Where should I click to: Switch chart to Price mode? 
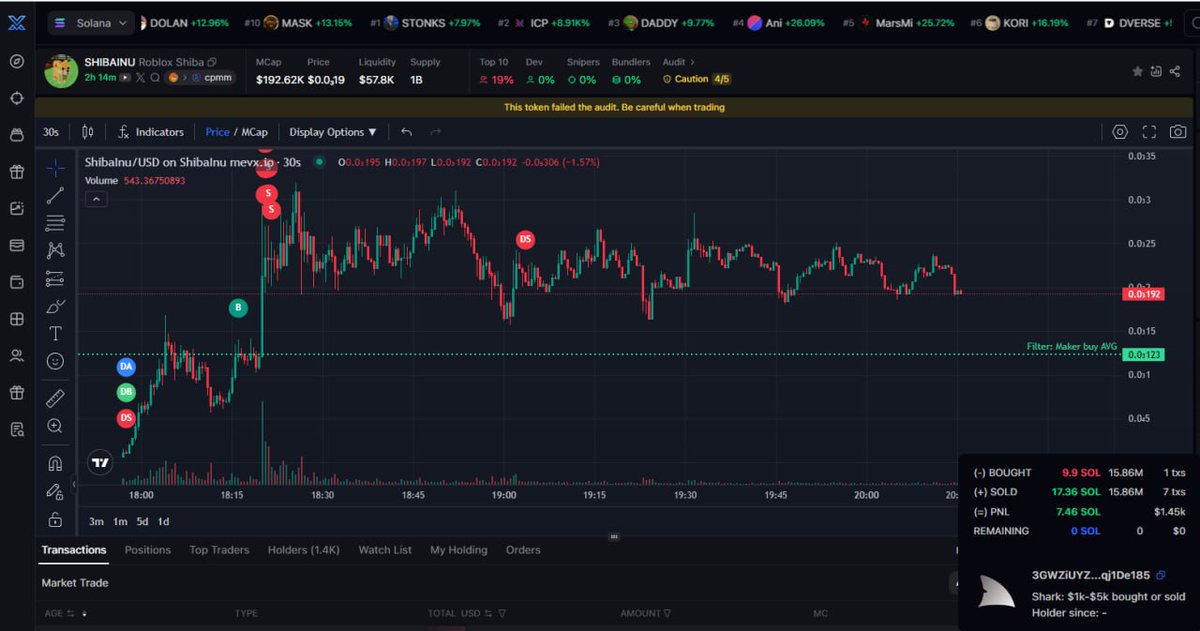pyautogui.click(x=217, y=132)
